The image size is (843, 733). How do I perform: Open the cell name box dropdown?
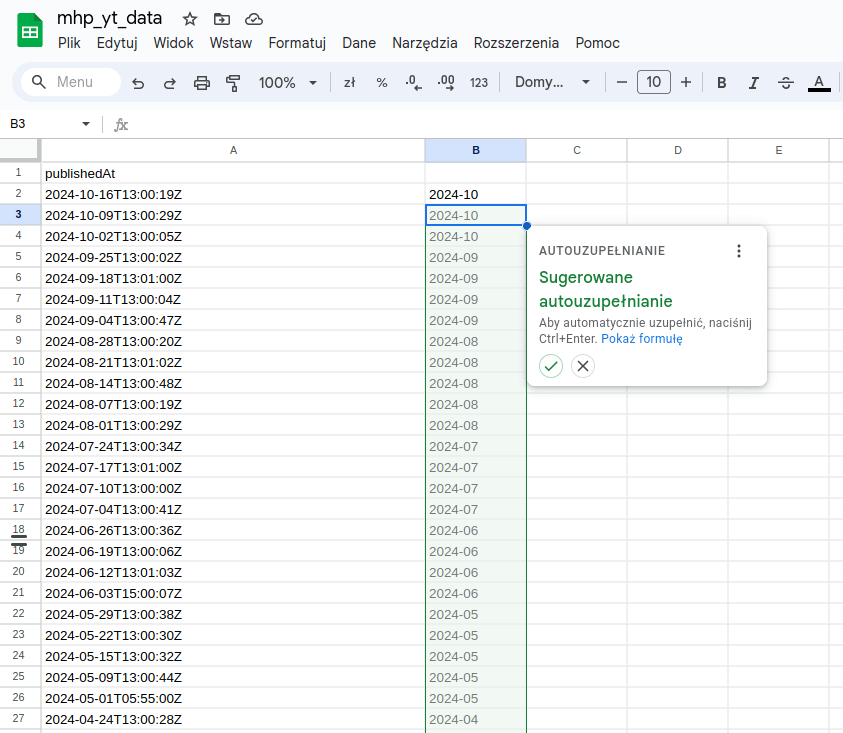83,124
